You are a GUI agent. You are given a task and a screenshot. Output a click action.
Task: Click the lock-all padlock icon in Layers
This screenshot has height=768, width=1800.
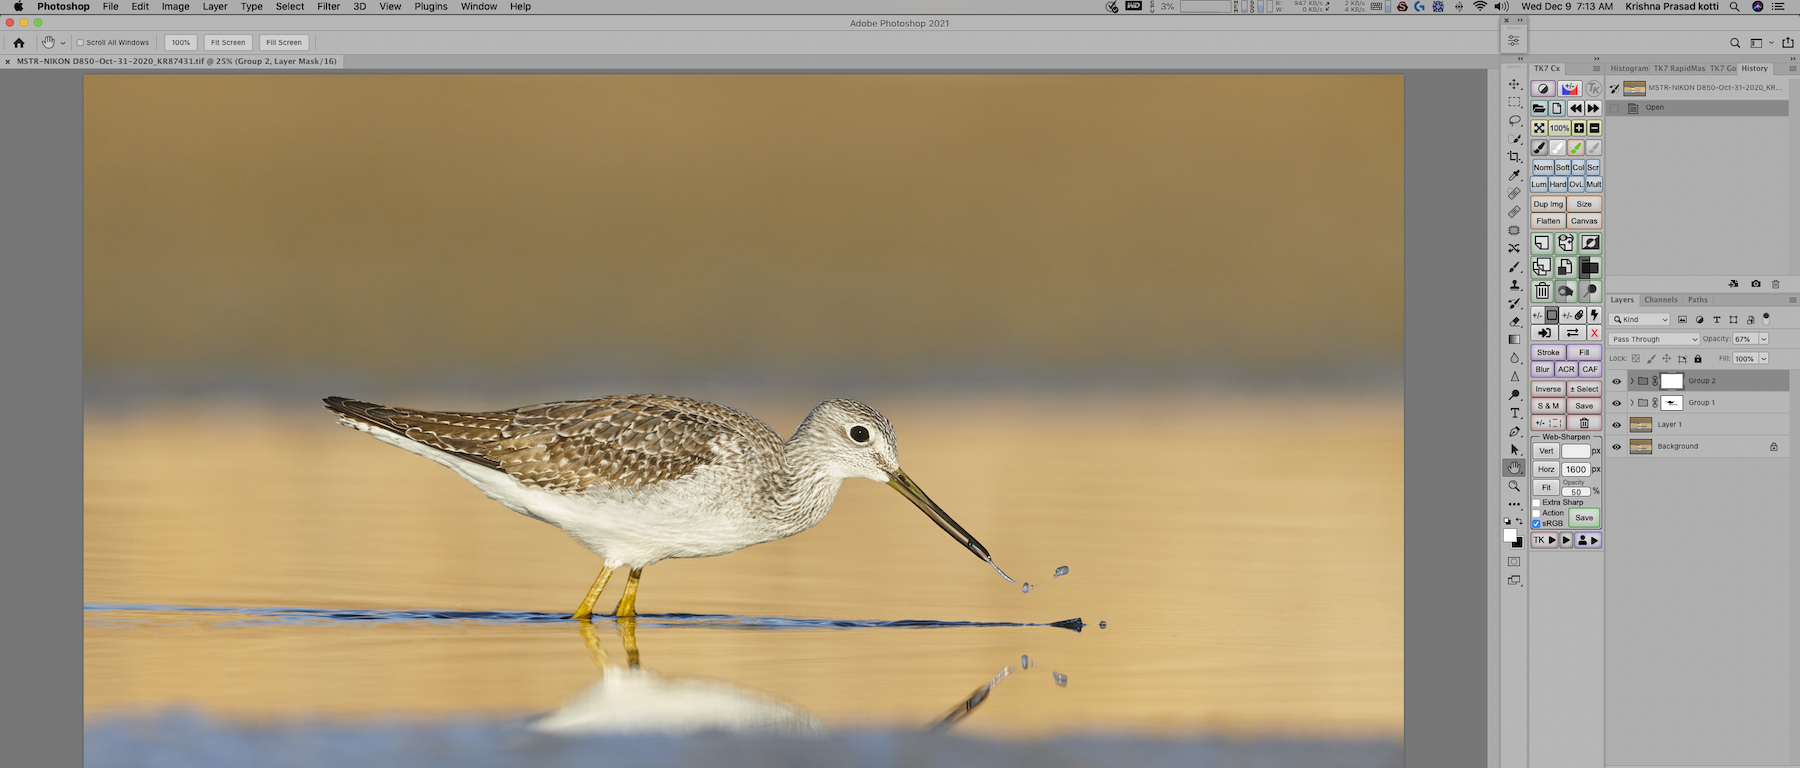[1698, 359]
